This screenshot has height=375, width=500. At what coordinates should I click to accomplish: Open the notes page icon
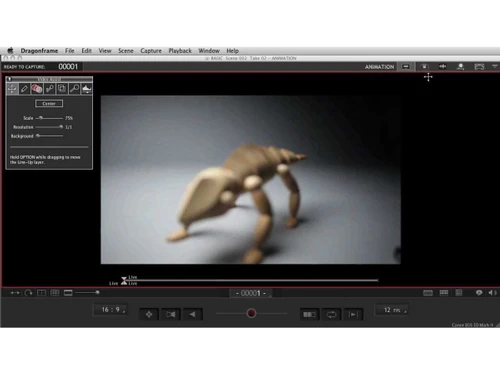[x=459, y=293]
